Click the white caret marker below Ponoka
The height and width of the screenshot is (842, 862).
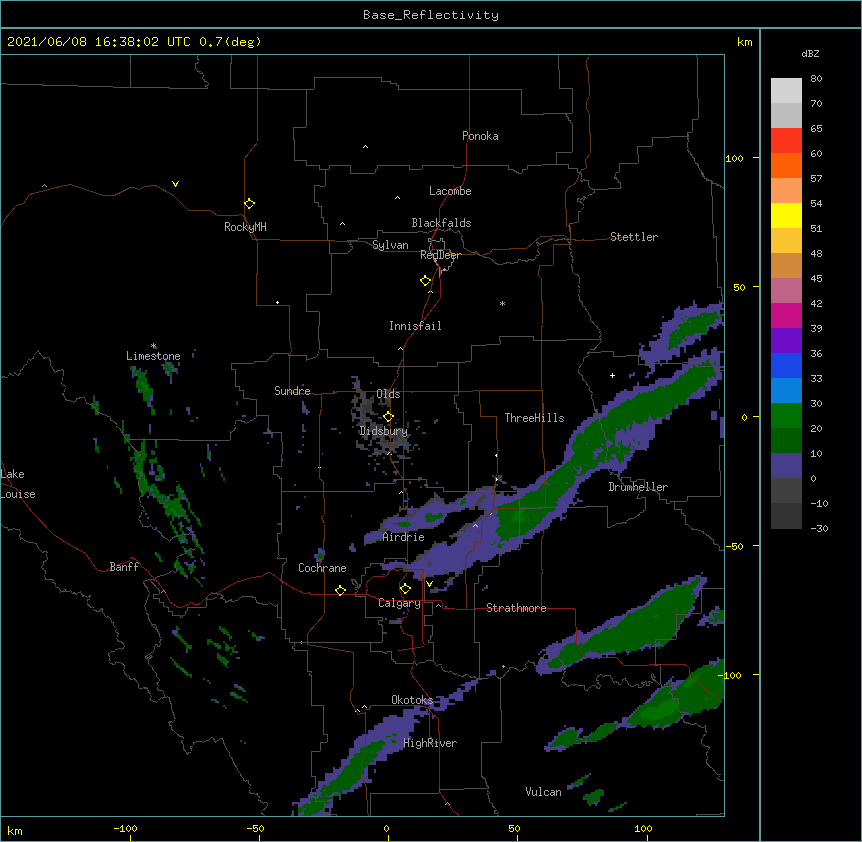click(x=366, y=147)
